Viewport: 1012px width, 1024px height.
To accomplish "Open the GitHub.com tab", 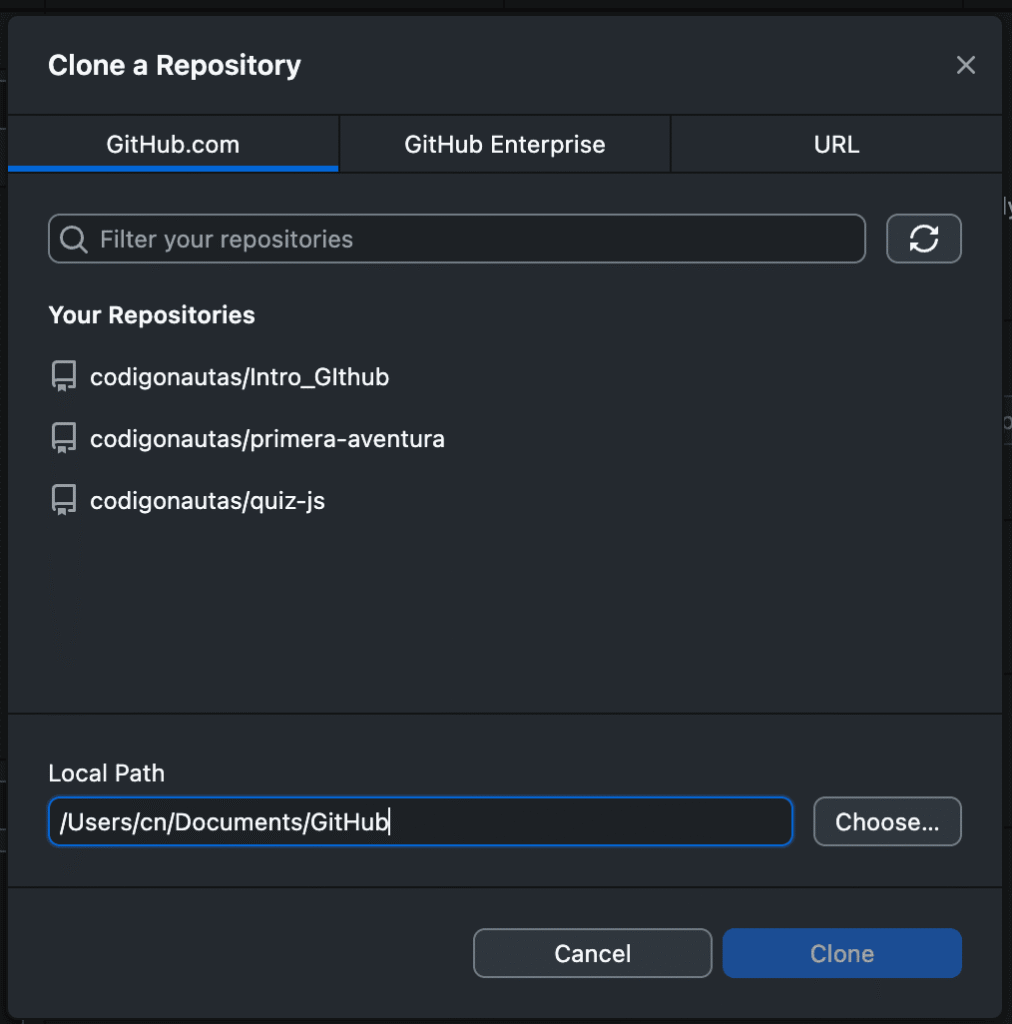I will [x=173, y=144].
